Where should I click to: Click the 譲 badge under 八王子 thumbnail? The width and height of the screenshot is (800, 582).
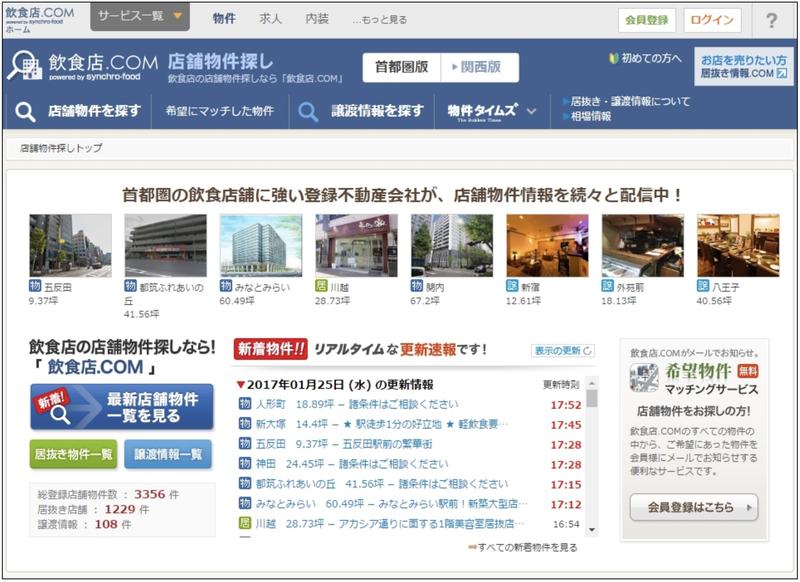coord(703,286)
